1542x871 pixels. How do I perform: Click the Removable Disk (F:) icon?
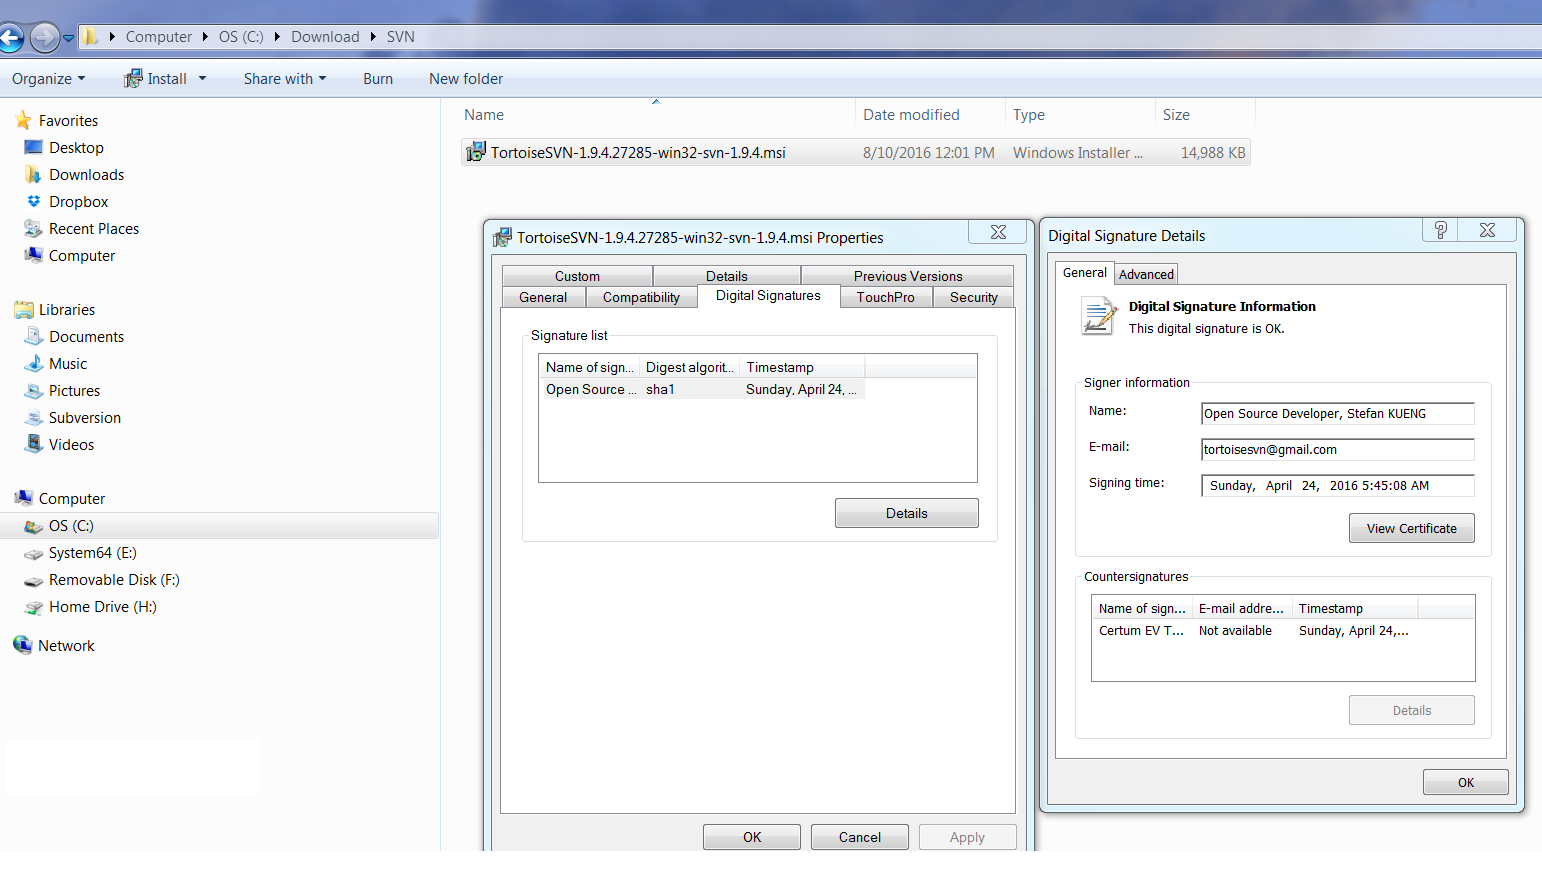click(x=33, y=580)
